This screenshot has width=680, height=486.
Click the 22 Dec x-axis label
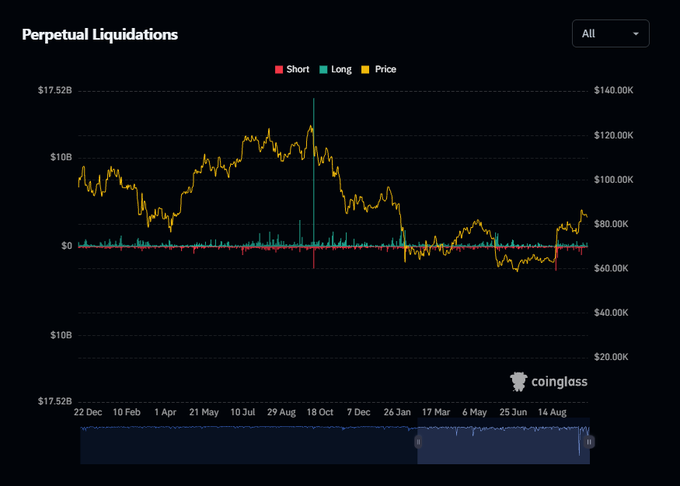[x=88, y=412]
